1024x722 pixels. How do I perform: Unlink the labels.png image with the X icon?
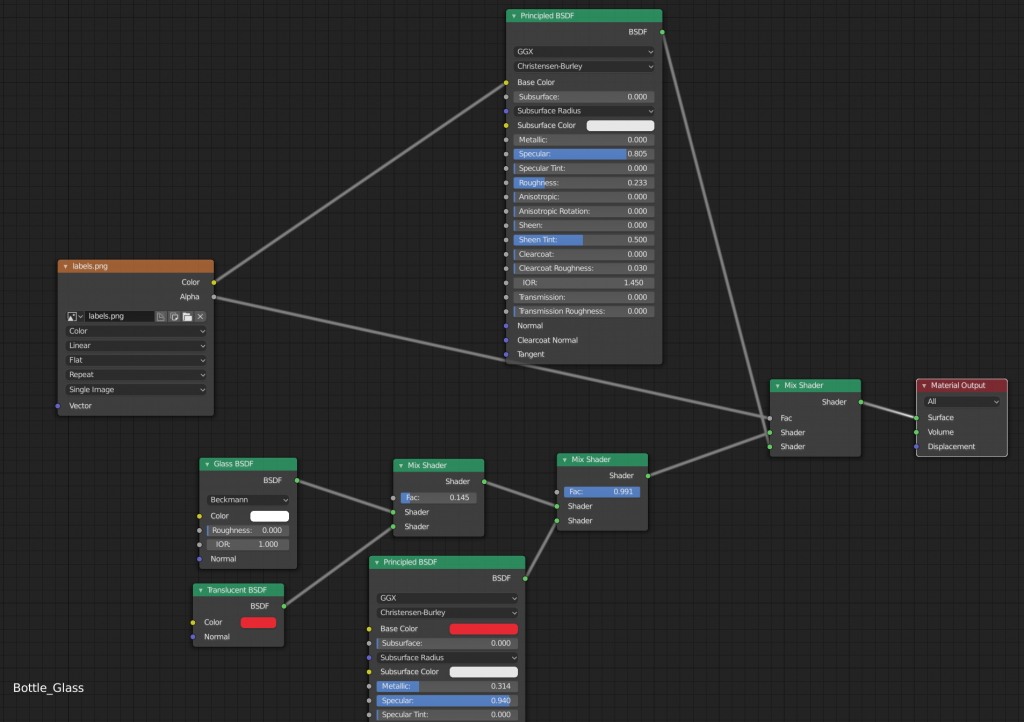(200, 317)
